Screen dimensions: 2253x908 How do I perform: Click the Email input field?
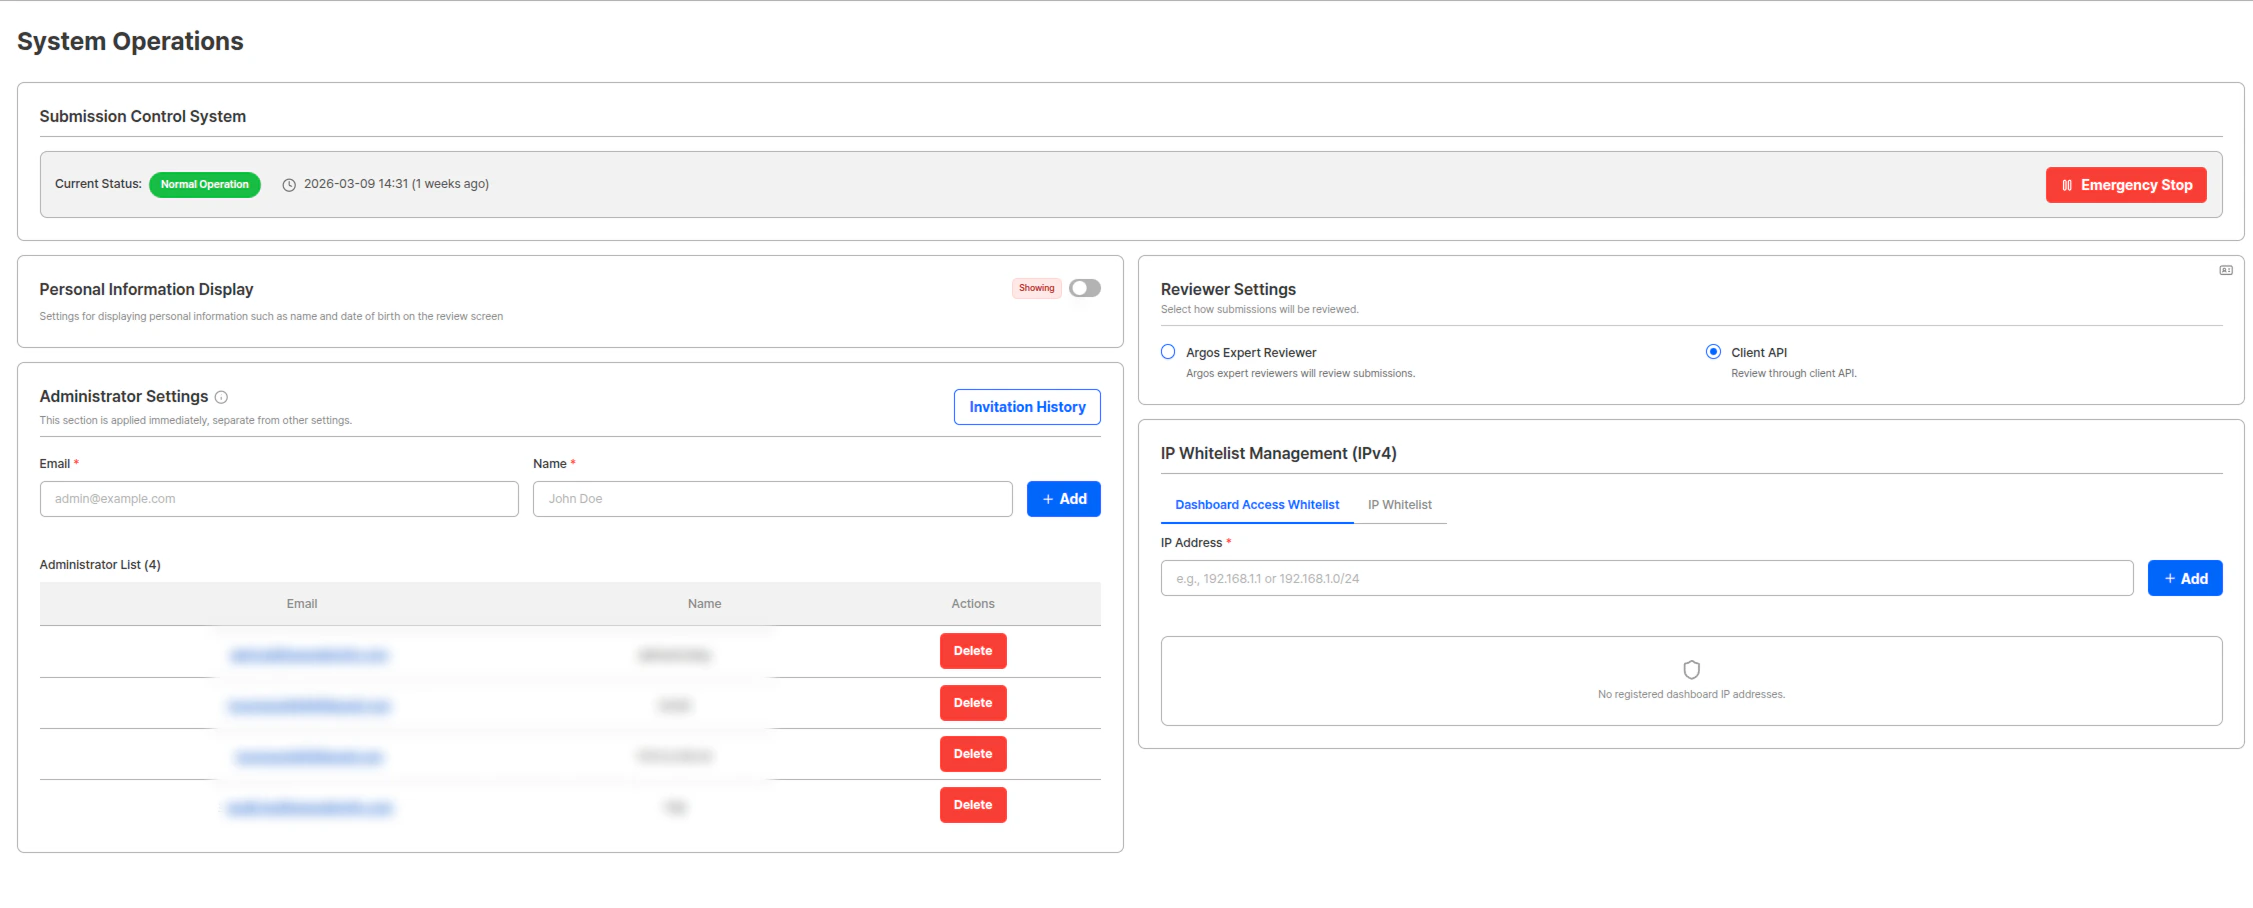278,498
